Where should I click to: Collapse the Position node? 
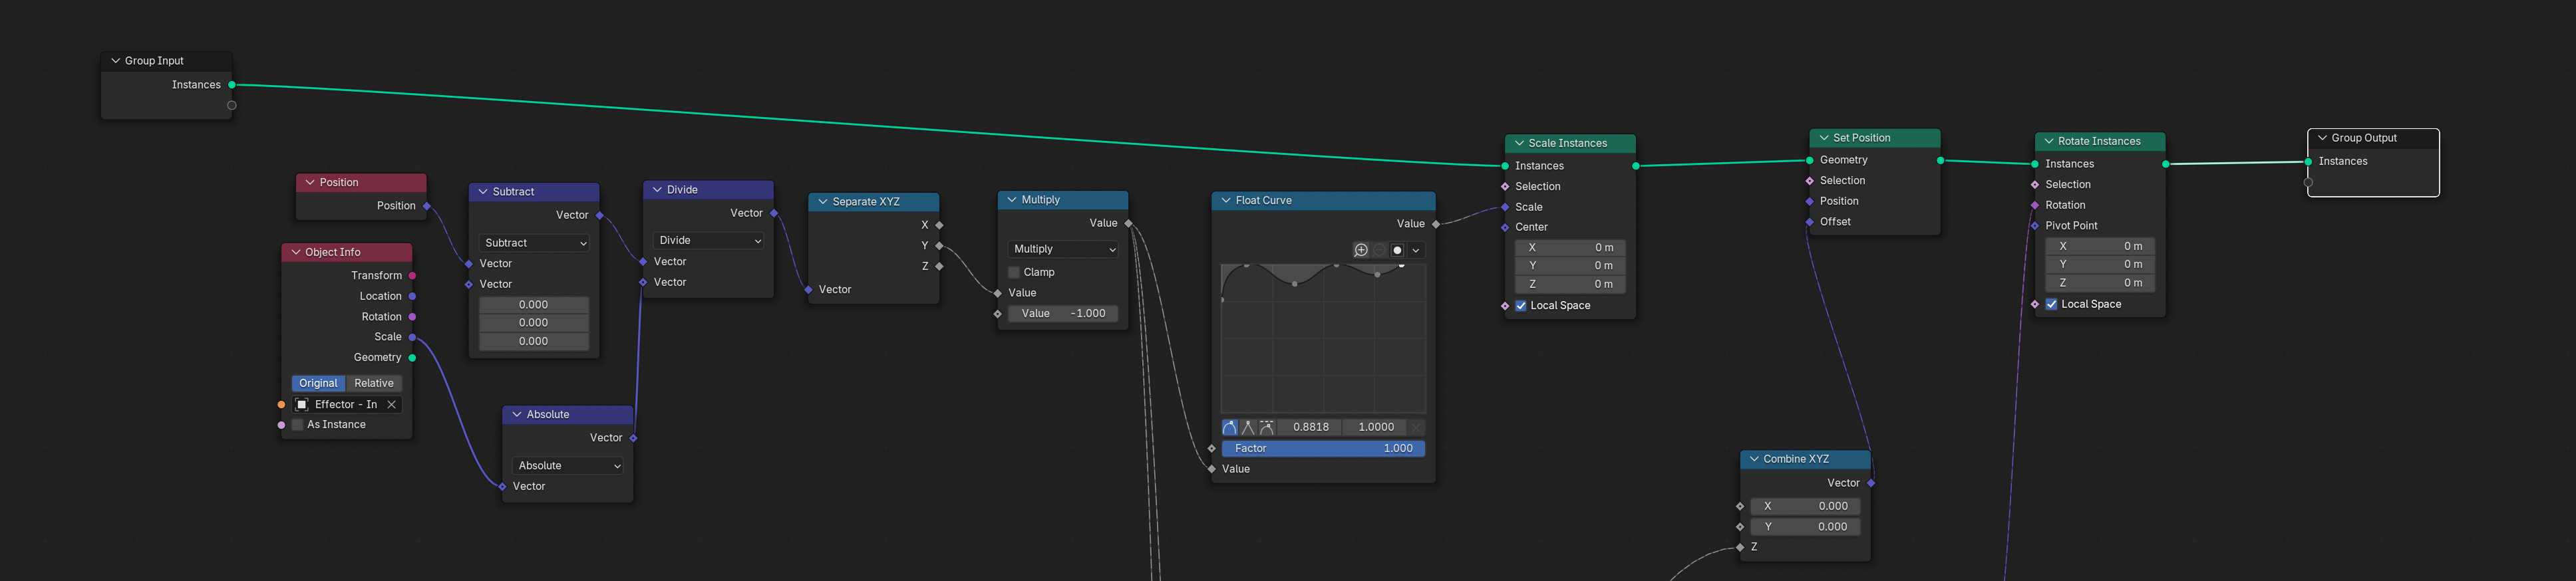[310, 183]
